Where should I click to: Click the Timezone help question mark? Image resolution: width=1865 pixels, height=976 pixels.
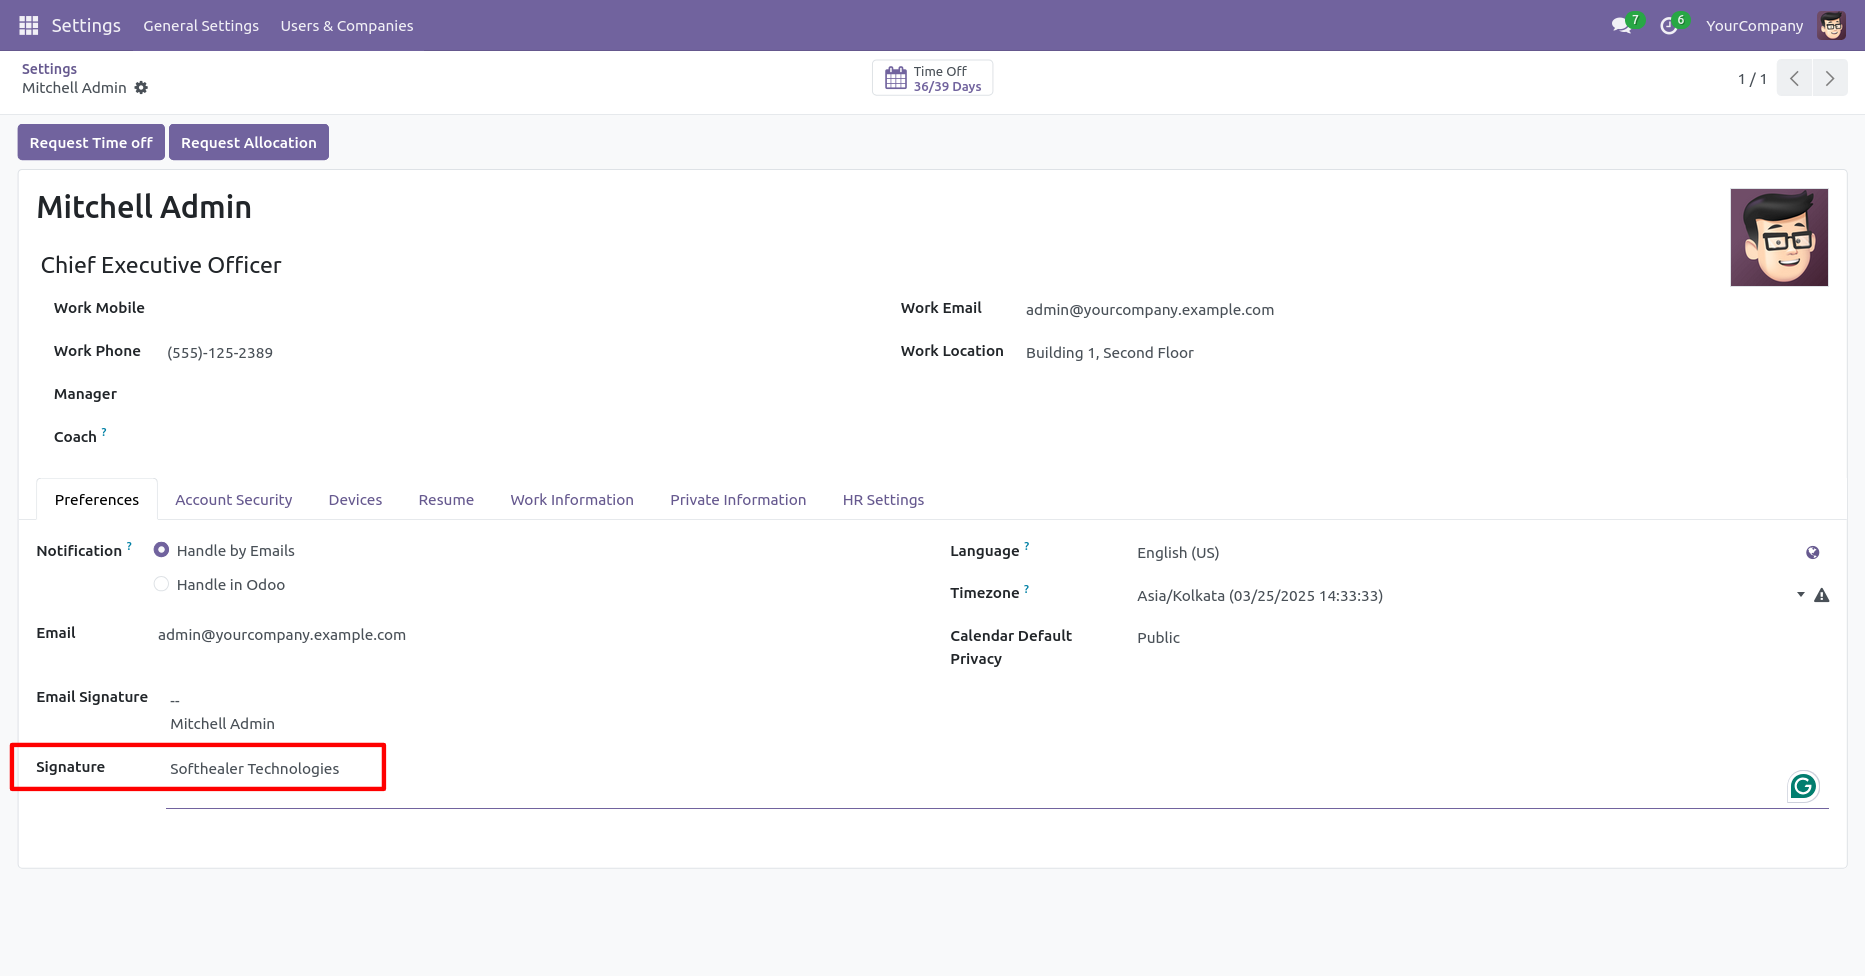[1026, 588]
